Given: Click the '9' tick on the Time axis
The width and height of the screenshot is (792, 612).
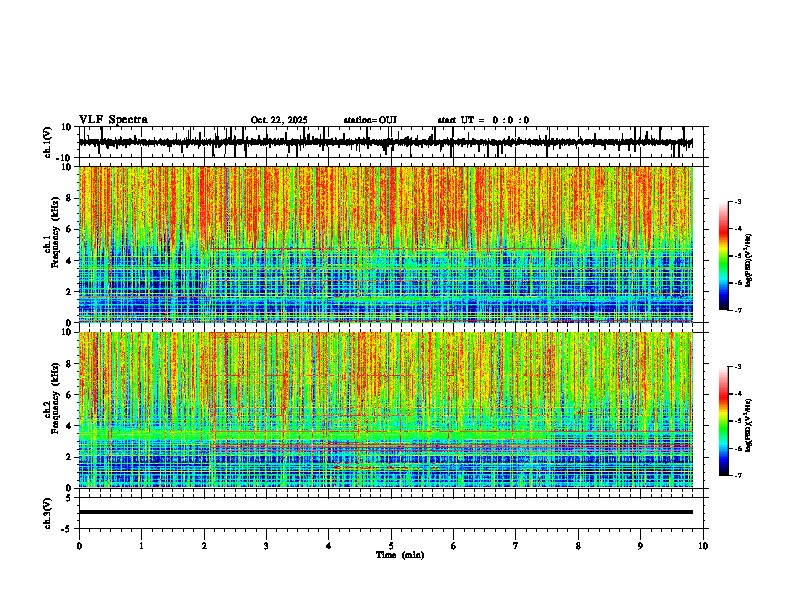Looking at the screenshot, I should tap(640, 546).
